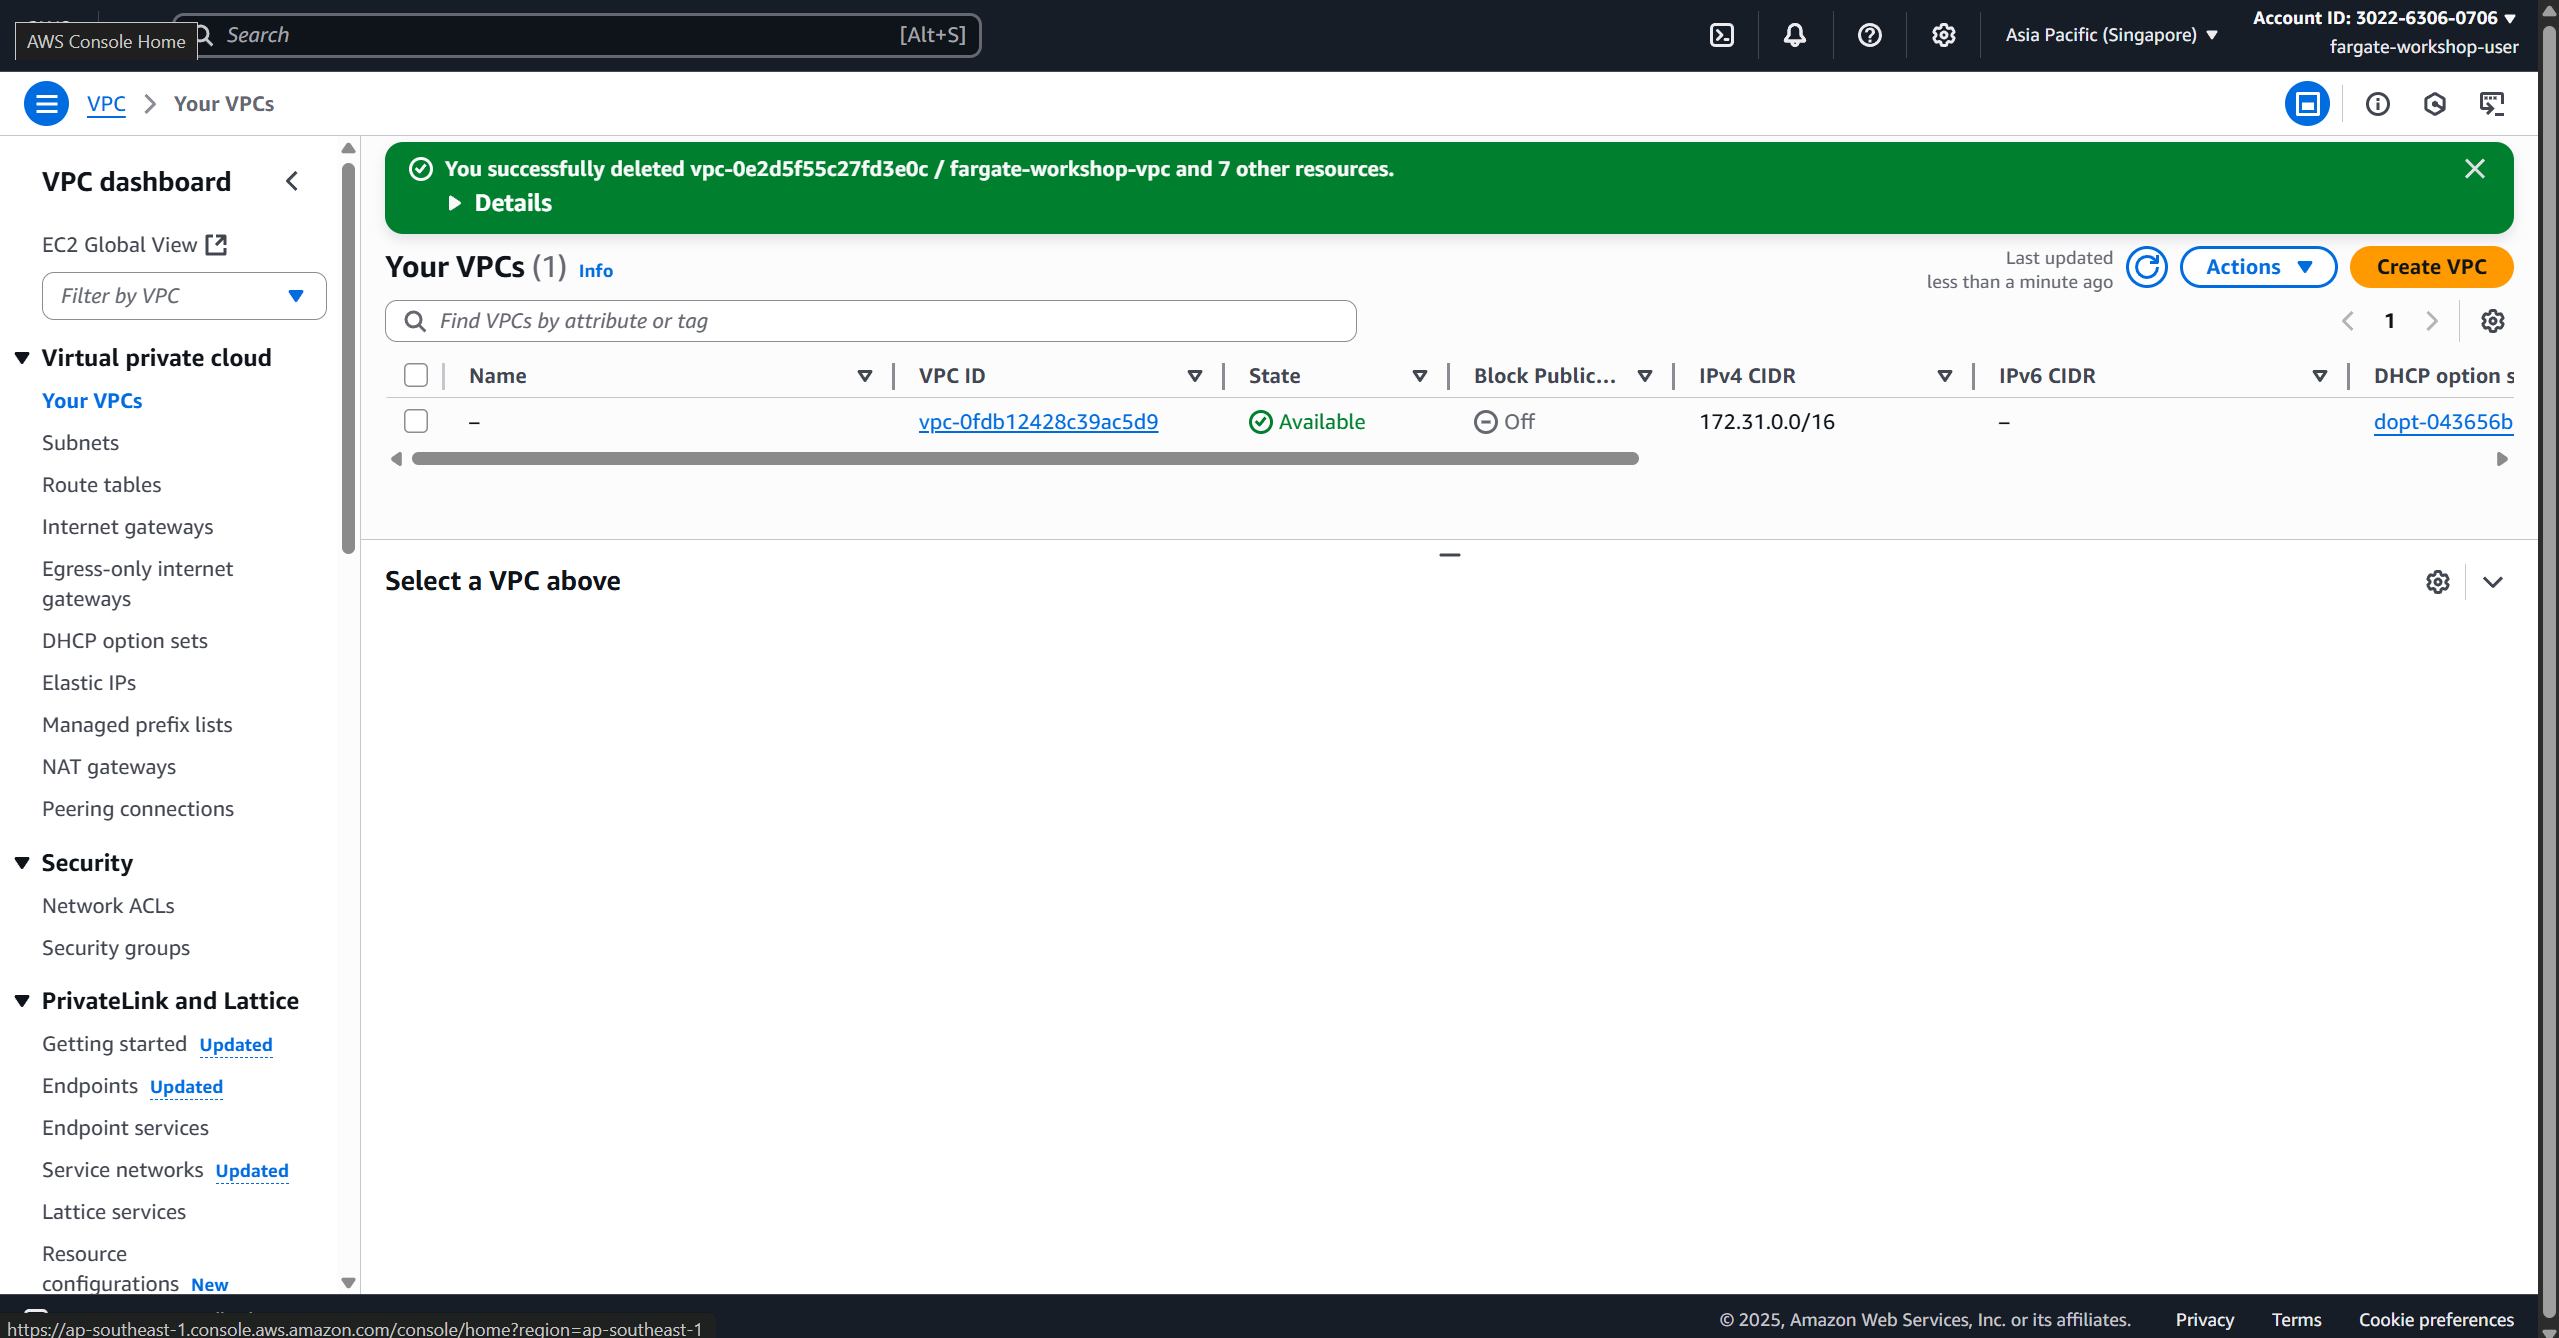
Task: Open console settings gear in top bar
Action: click(x=1943, y=35)
